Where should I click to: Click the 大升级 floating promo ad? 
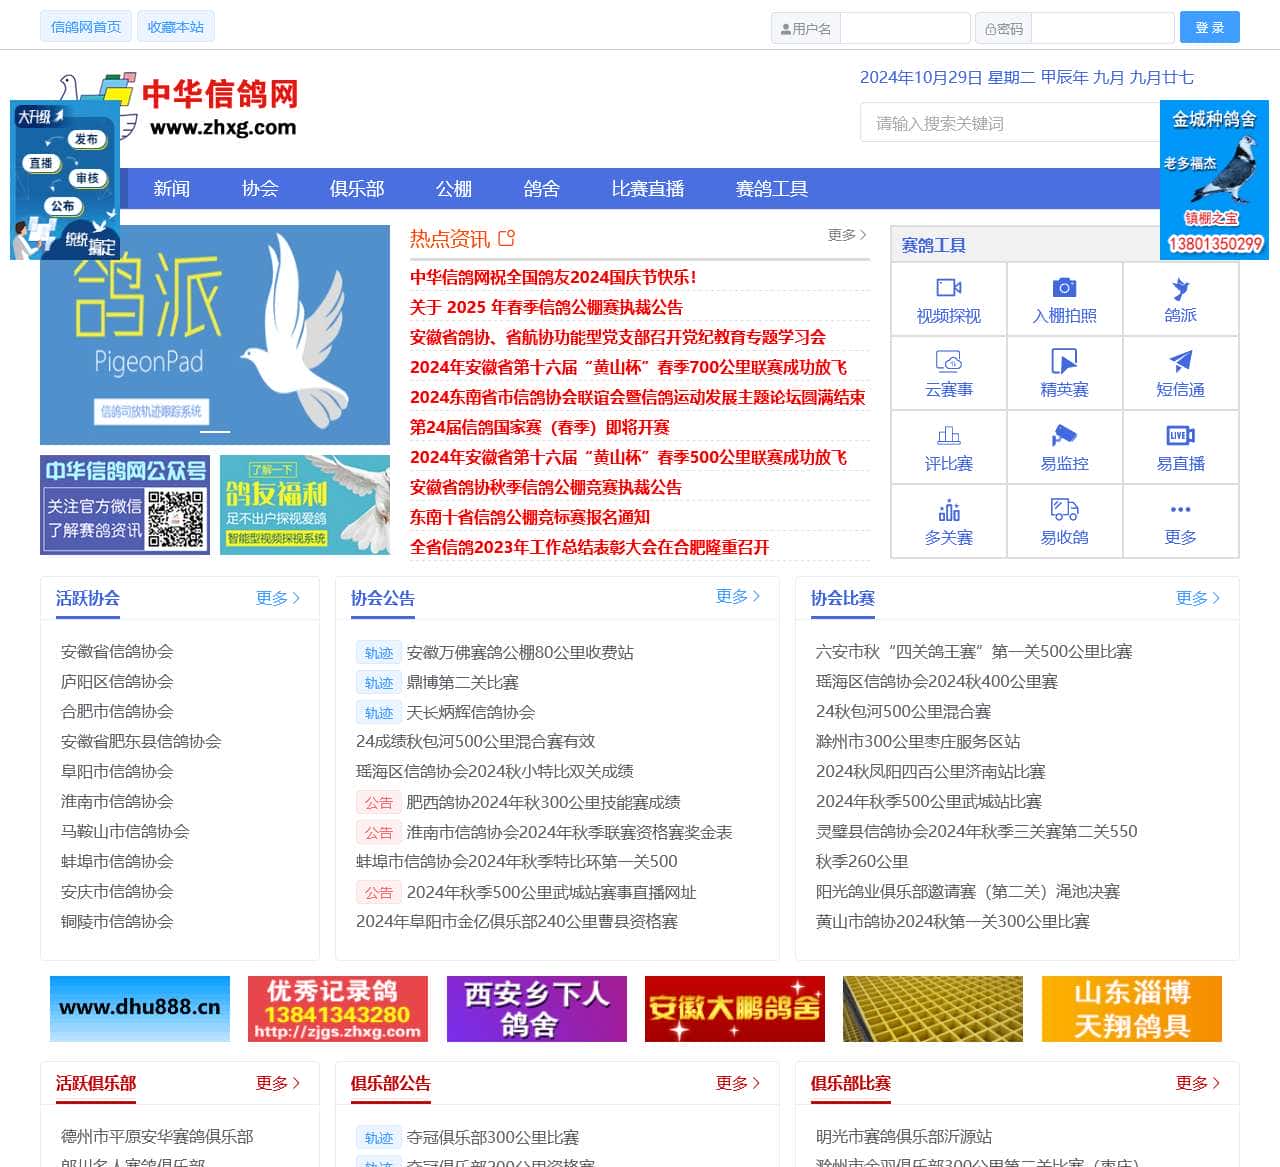65,180
